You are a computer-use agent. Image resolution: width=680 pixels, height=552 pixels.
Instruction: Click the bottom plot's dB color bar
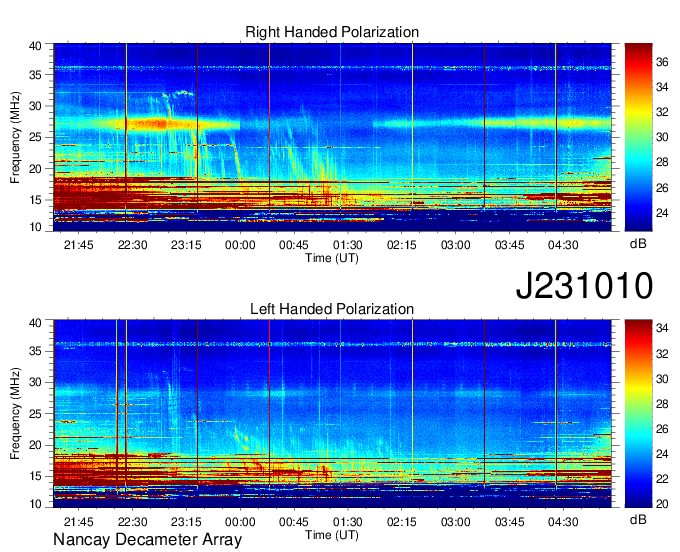638,414
